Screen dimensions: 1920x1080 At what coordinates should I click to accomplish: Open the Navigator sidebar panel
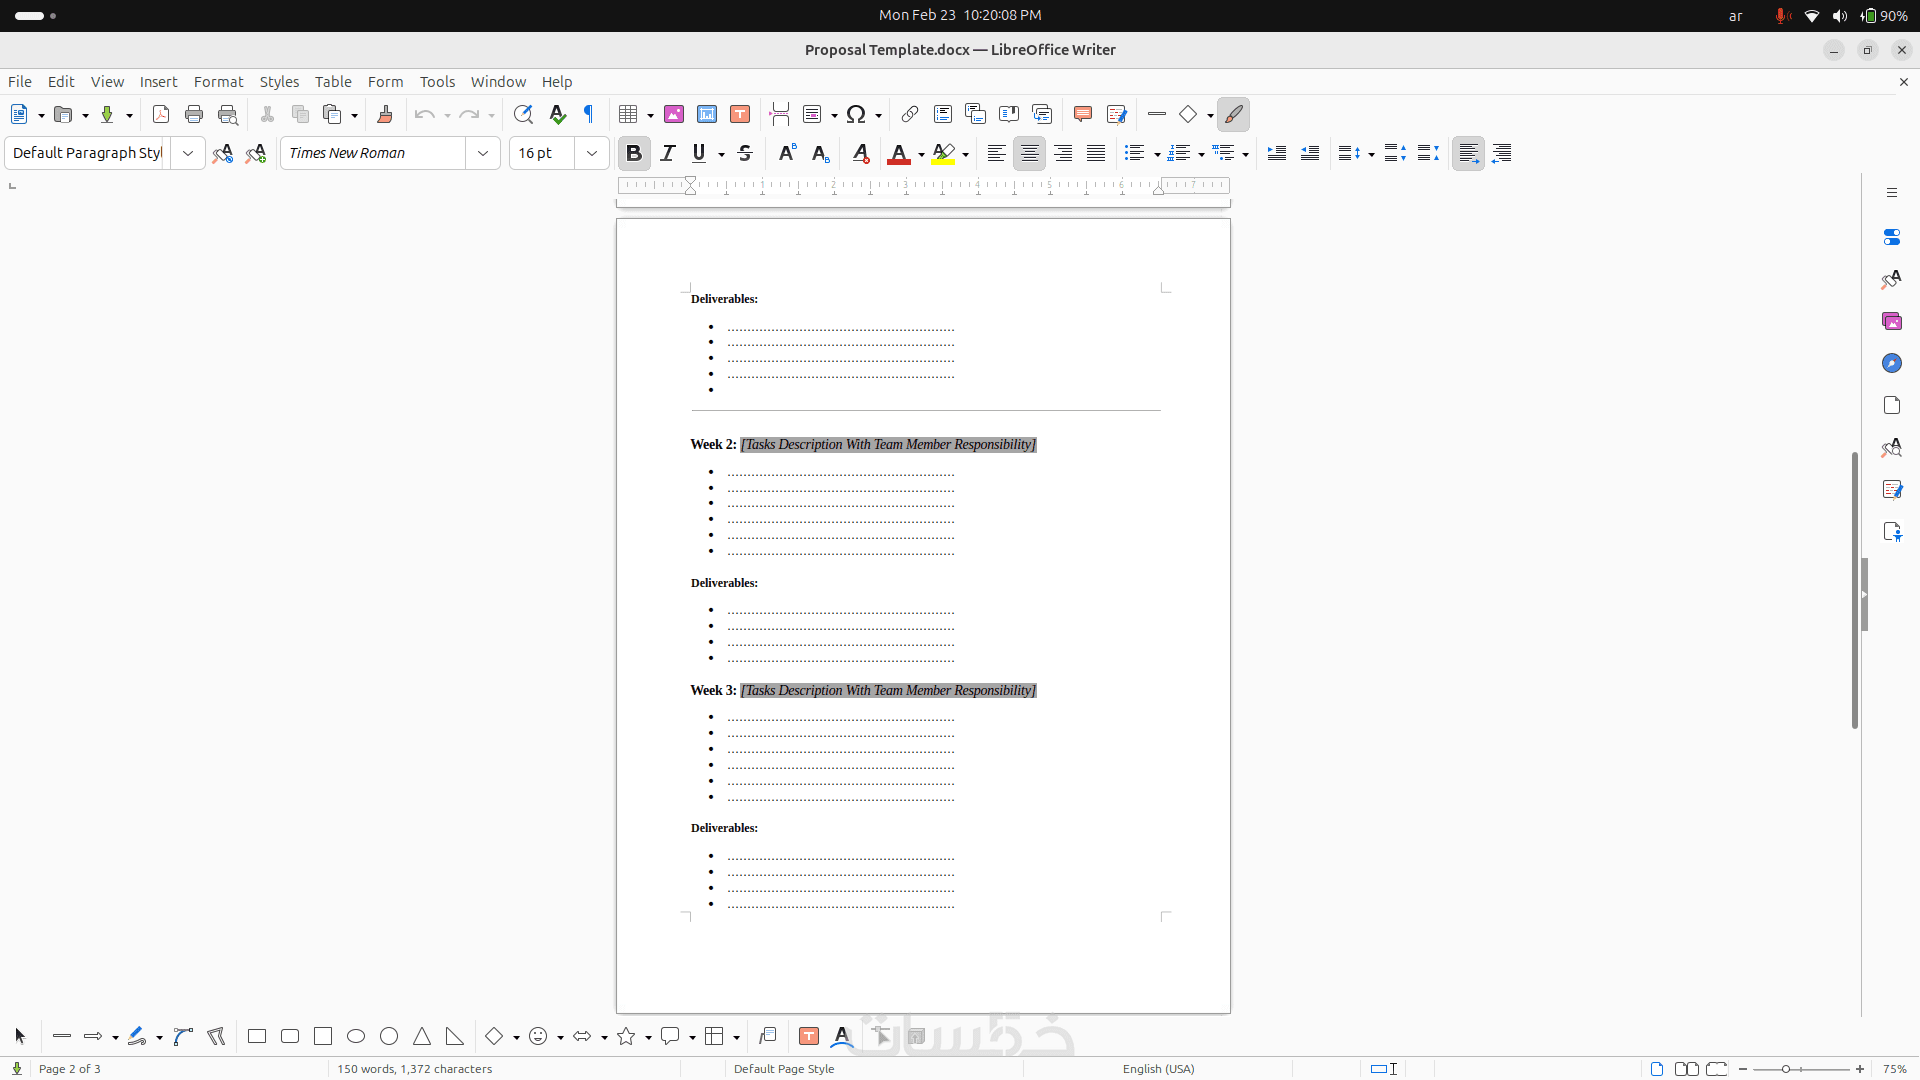1891,363
